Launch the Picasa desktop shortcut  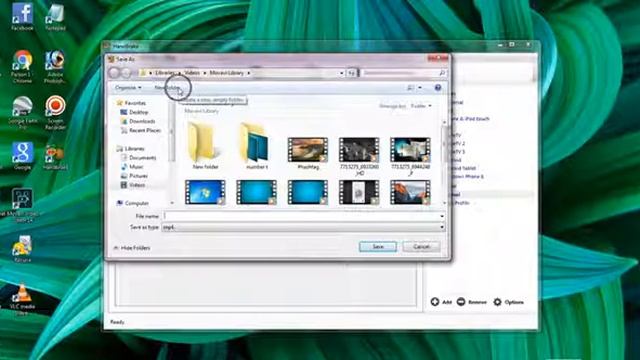point(22,249)
